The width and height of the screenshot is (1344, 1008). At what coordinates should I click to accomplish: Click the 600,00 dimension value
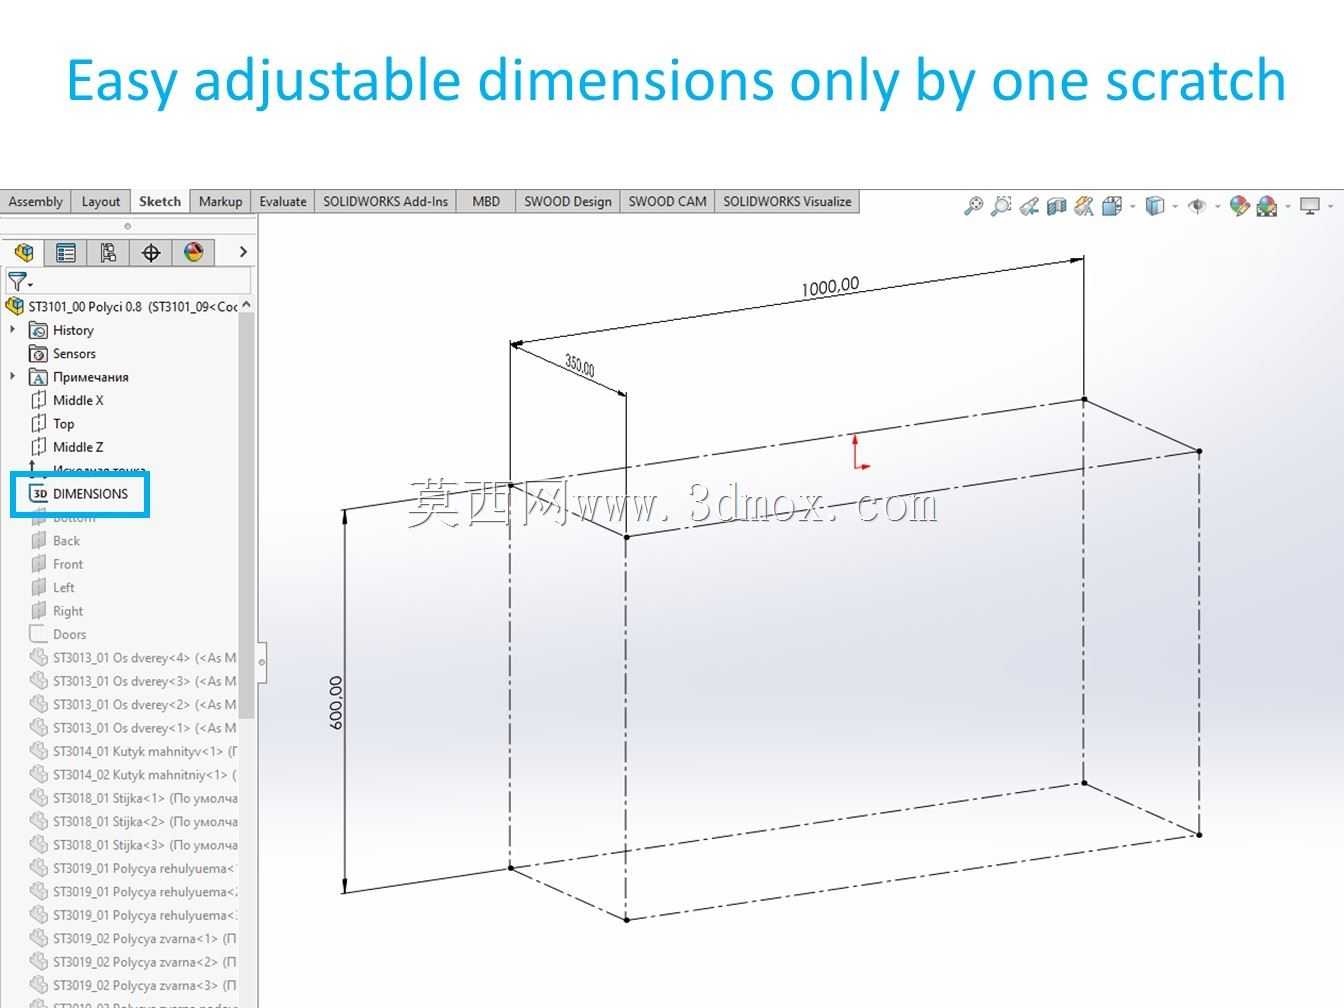tap(336, 702)
